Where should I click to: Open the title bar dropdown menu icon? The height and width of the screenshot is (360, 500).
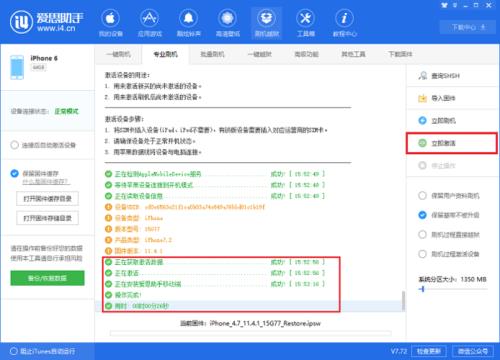(455, 5)
